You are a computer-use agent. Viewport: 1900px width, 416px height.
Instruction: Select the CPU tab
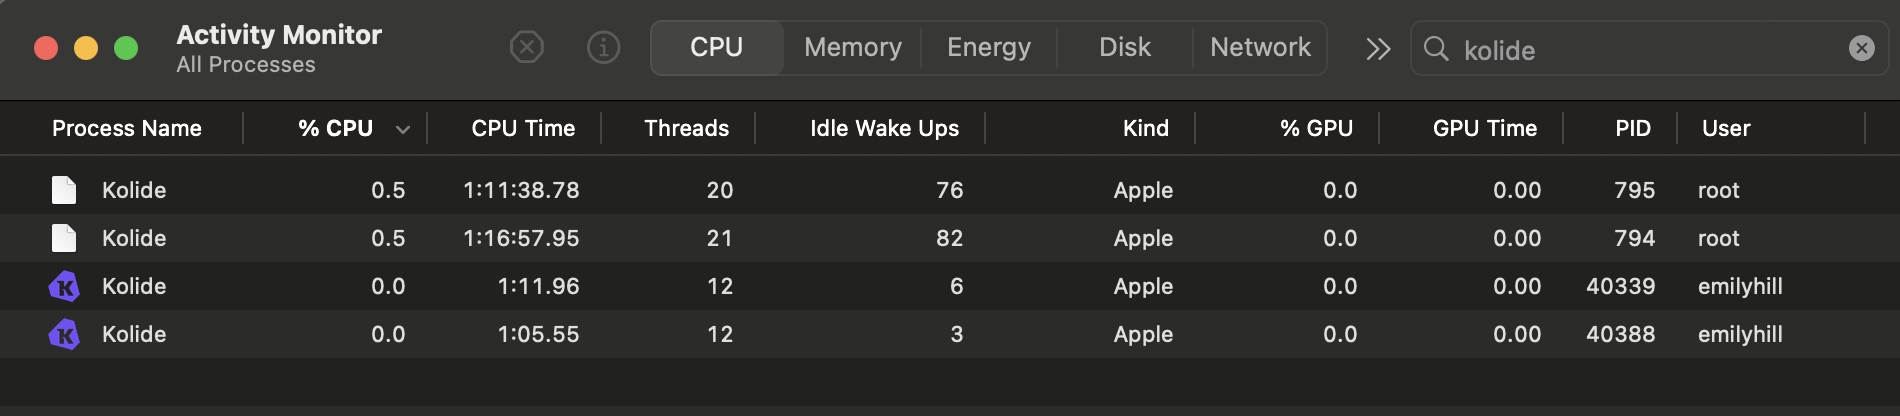pyautogui.click(x=716, y=48)
